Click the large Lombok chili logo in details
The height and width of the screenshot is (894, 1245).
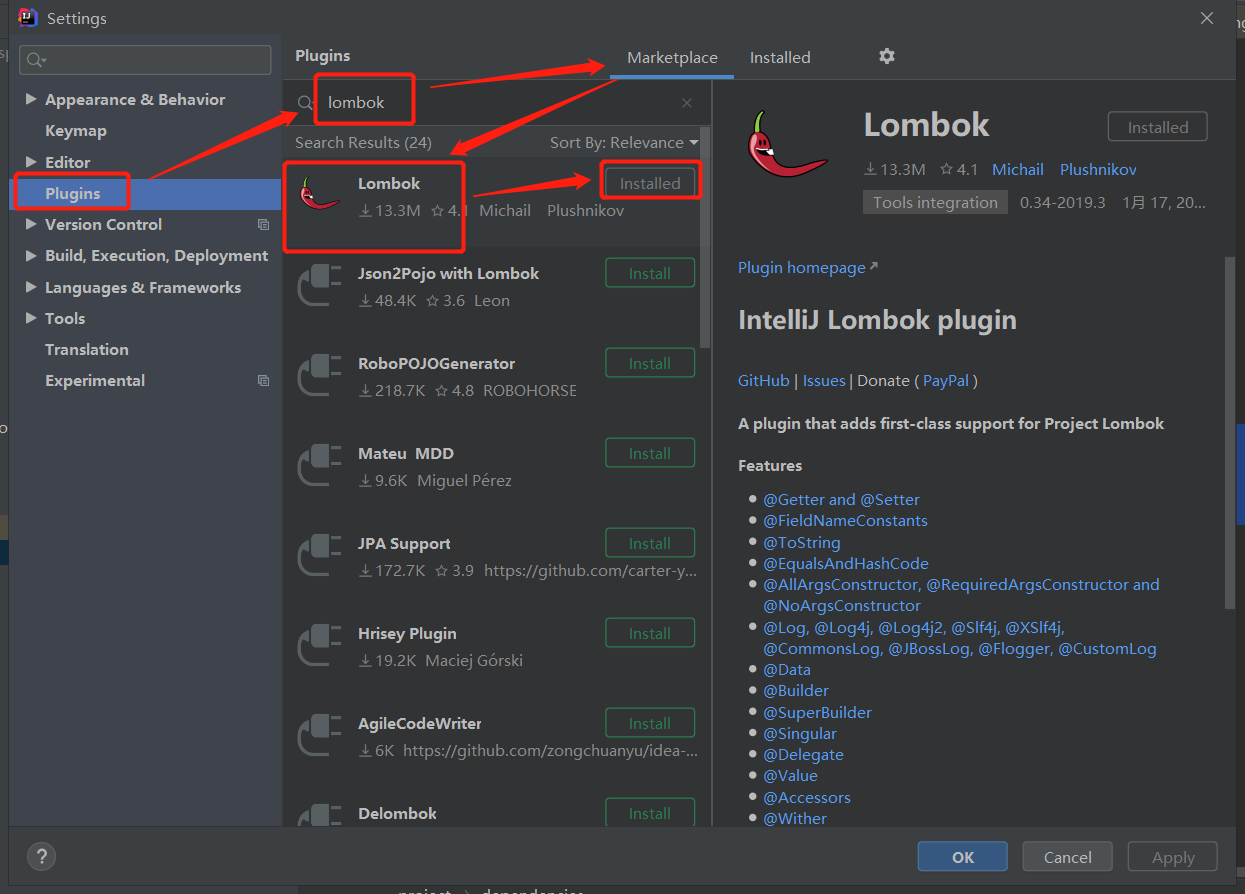click(x=787, y=145)
